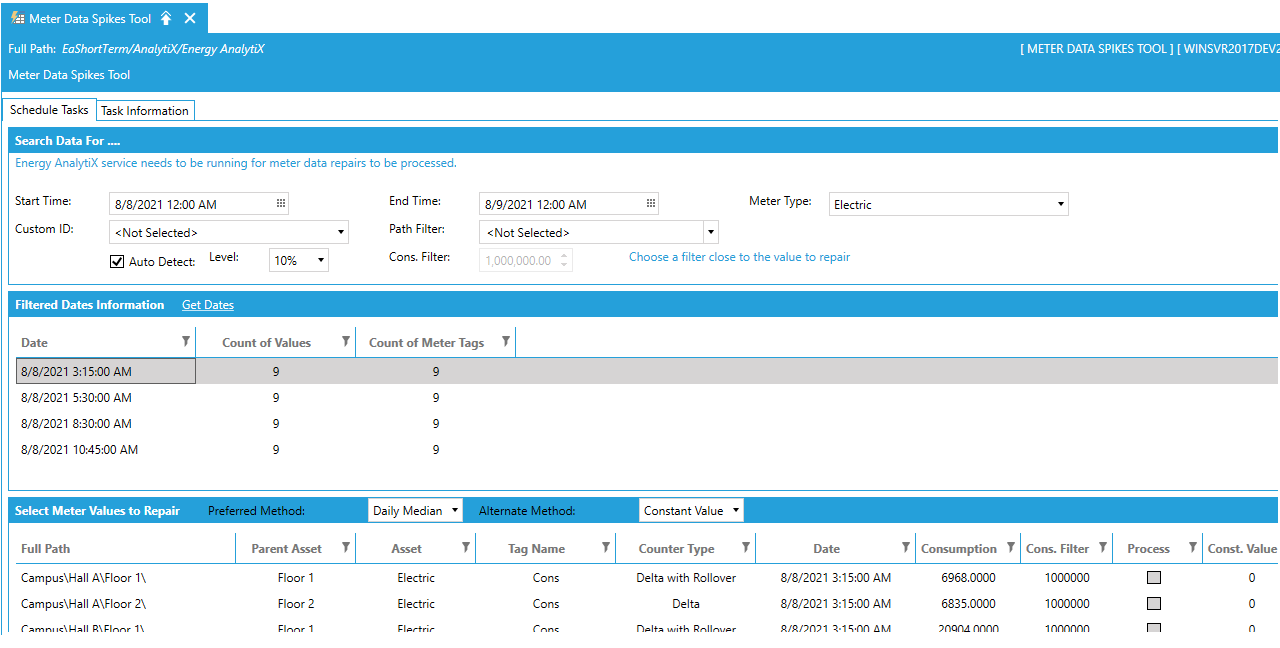This screenshot has height=648, width=1280.
Task: Open filter for Cons. Filter column
Action: [x=1103, y=548]
